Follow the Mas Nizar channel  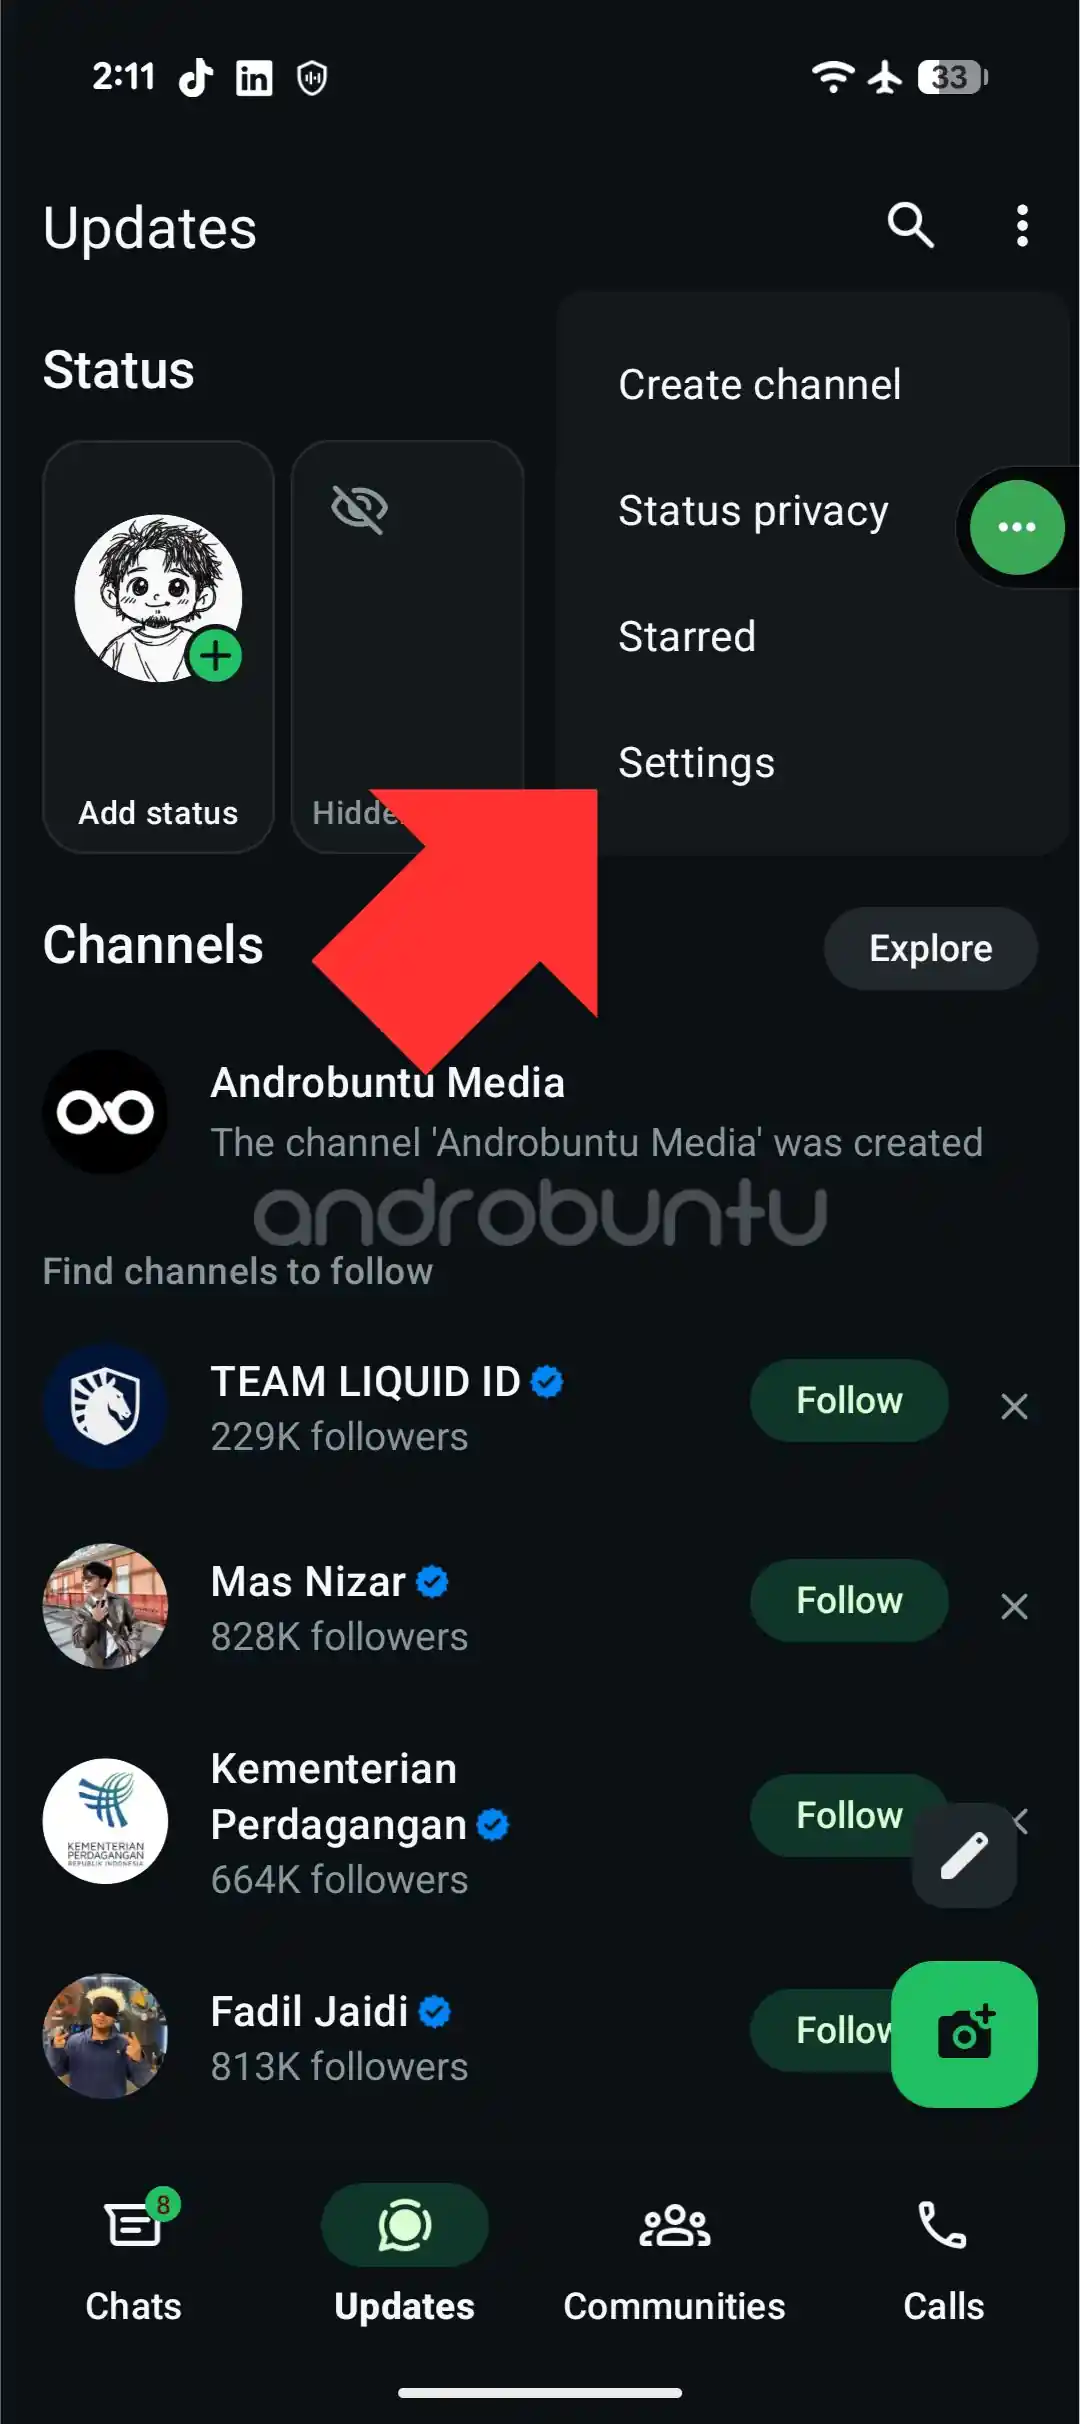849,1600
